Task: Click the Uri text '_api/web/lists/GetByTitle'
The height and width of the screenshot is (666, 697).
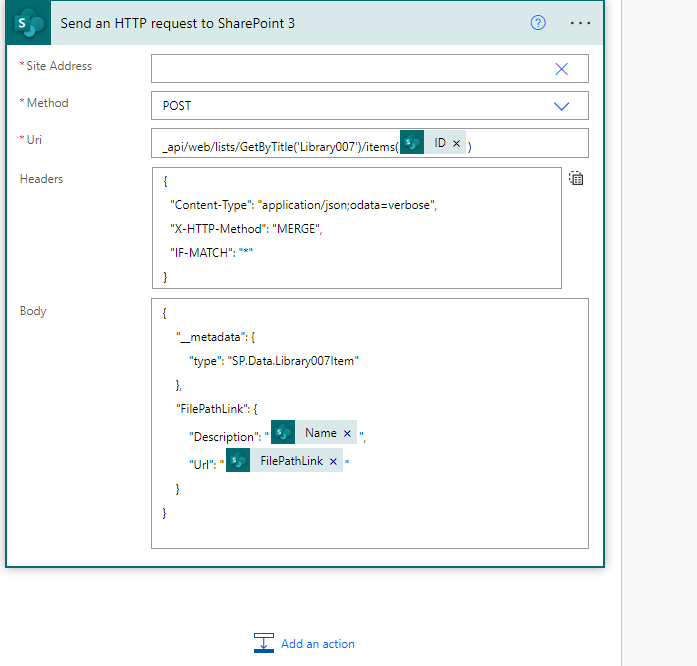Action: tap(228, 147)
